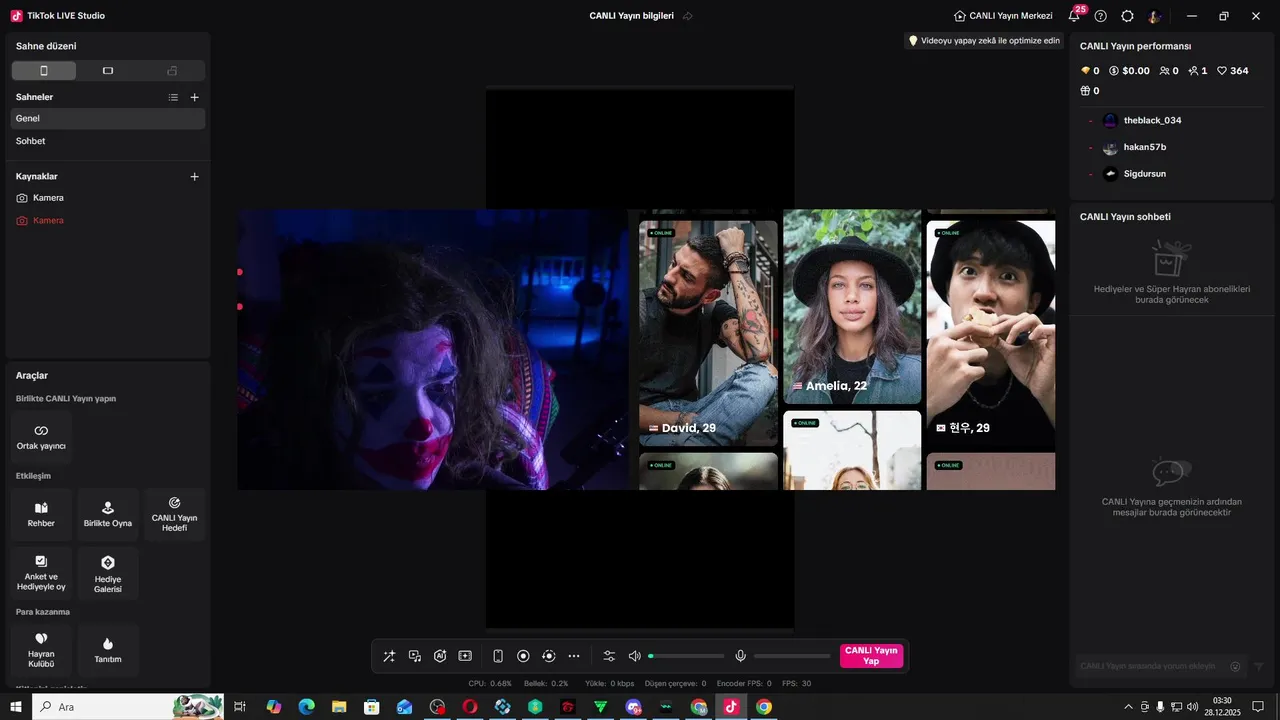Screen dimensions: 1280x720
Task: Open emoji picker in chat input
Action: coord(1235,666)
